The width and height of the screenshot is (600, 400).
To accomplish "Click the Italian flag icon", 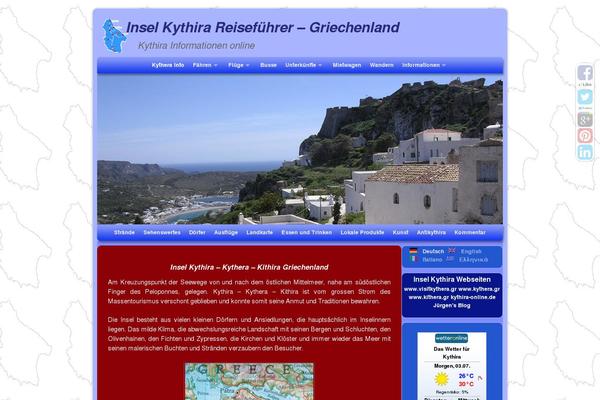I will [x=413, y=259].
